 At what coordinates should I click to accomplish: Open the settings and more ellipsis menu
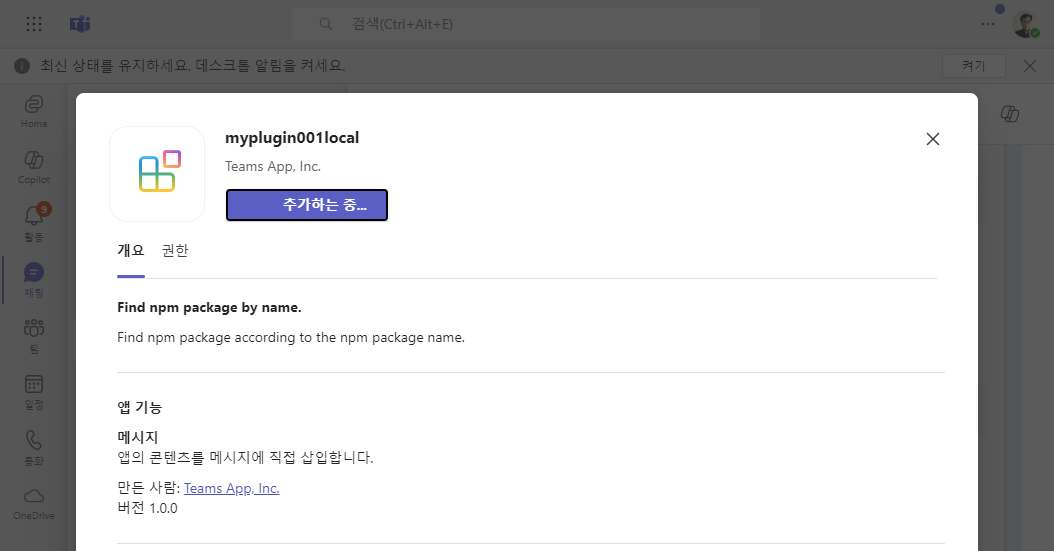coord(987,24)
